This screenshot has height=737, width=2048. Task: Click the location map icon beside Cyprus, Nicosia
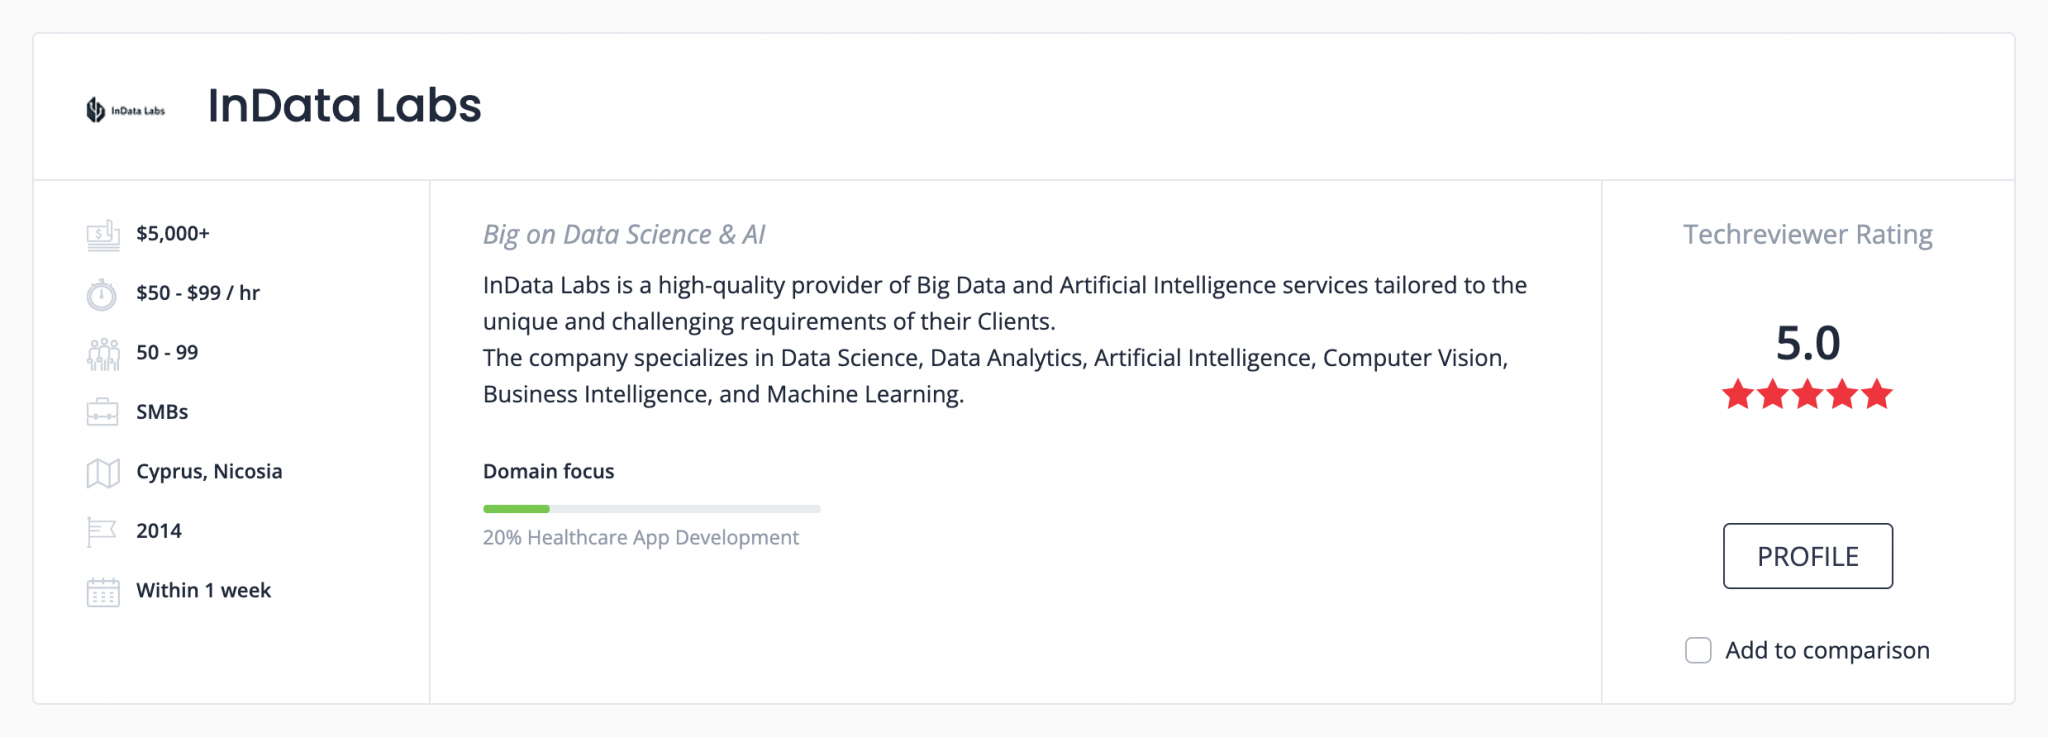coord(101,470)
